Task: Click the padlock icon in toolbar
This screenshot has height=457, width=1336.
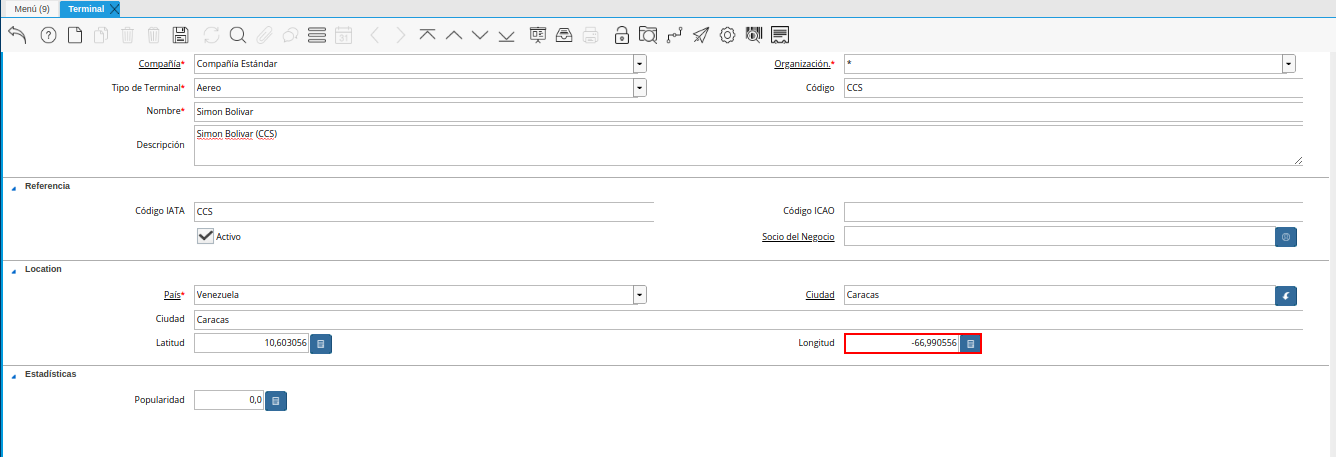Action: point(622,35)
